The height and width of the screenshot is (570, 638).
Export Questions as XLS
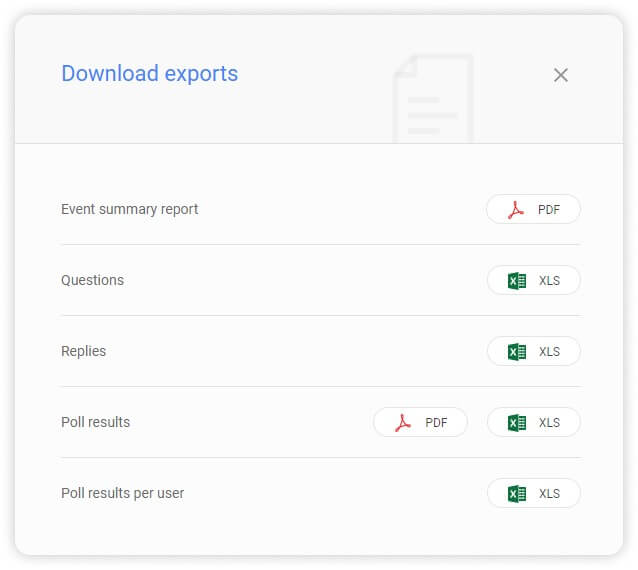tap(533, 281)
